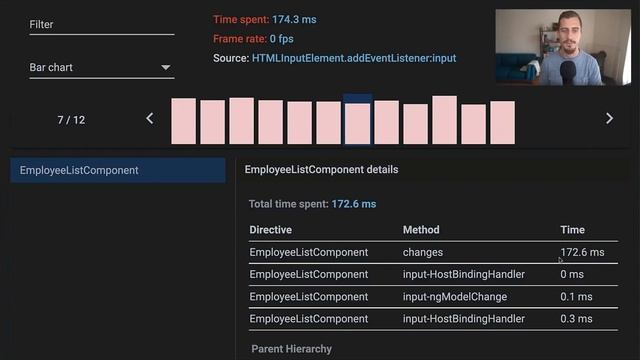Go to previous frame with left chevron
Viewport: 640px width, 360px height.
pos(150,119)
